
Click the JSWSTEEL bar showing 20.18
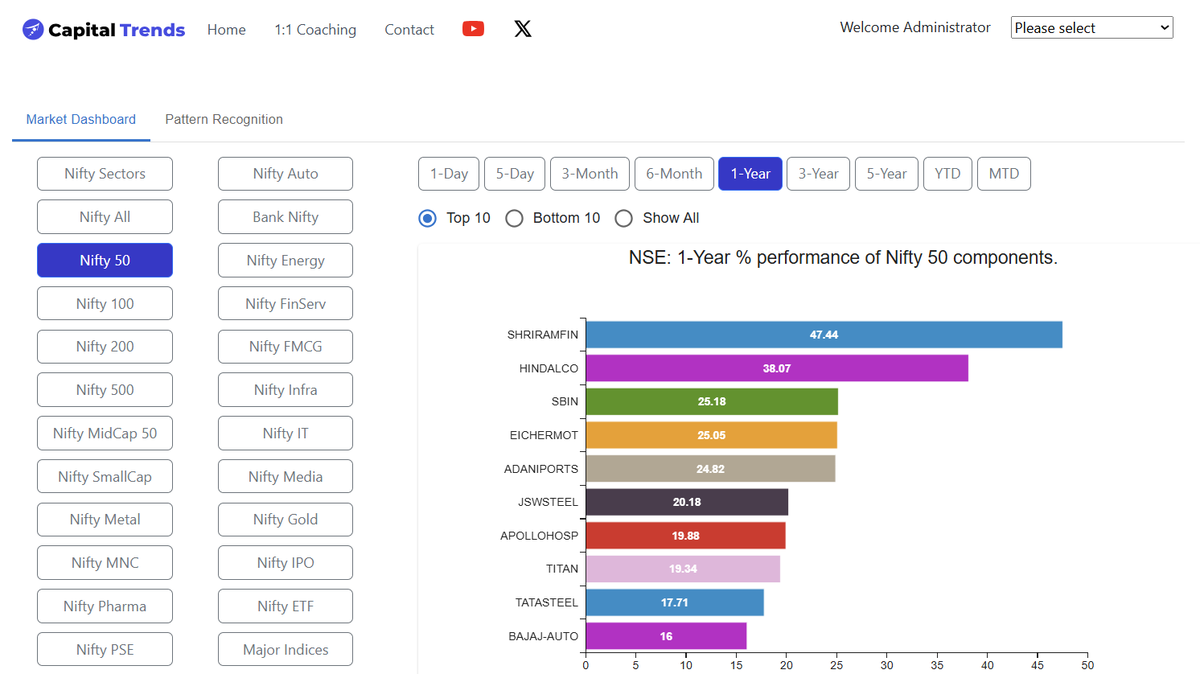(687, 502)
